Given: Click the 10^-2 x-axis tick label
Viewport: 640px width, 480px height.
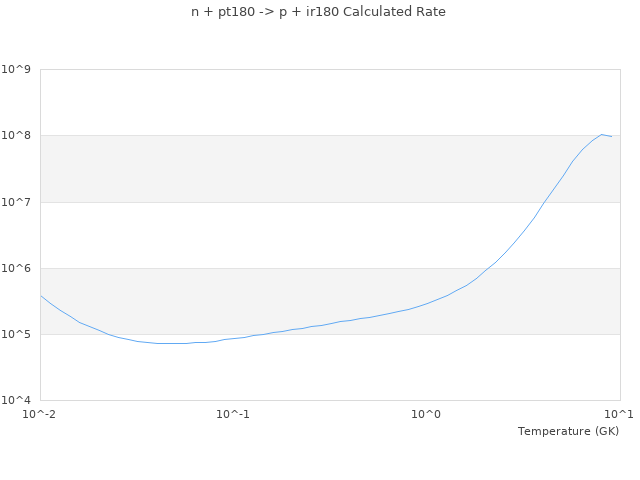Looking at the screenshot, I should click(x=40, y=414).
